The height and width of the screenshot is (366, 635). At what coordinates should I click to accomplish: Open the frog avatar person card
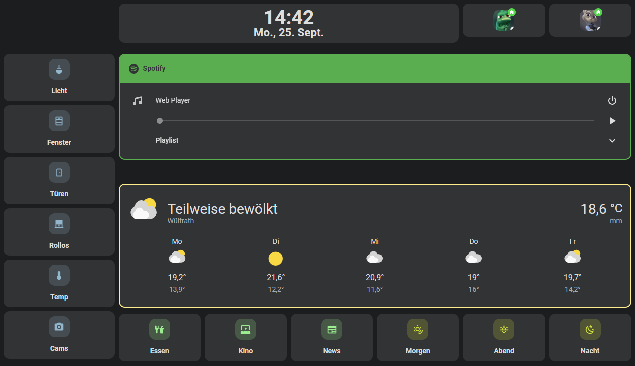(x=504, y=21)
